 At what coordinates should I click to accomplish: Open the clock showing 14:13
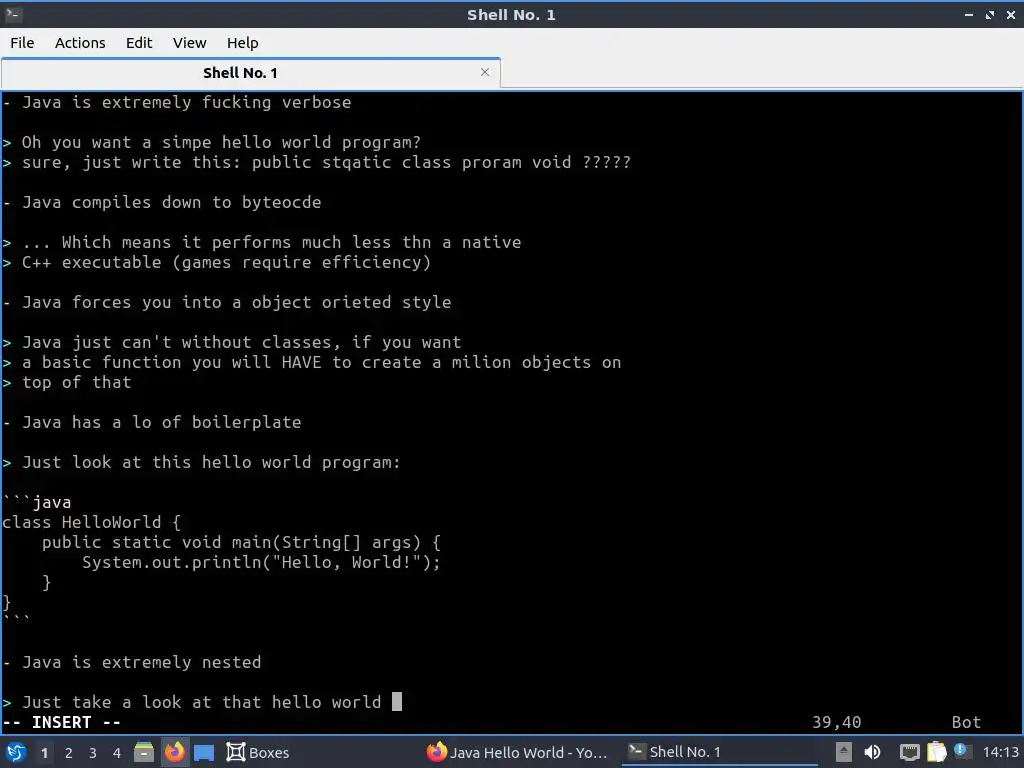pos(1000,752)
